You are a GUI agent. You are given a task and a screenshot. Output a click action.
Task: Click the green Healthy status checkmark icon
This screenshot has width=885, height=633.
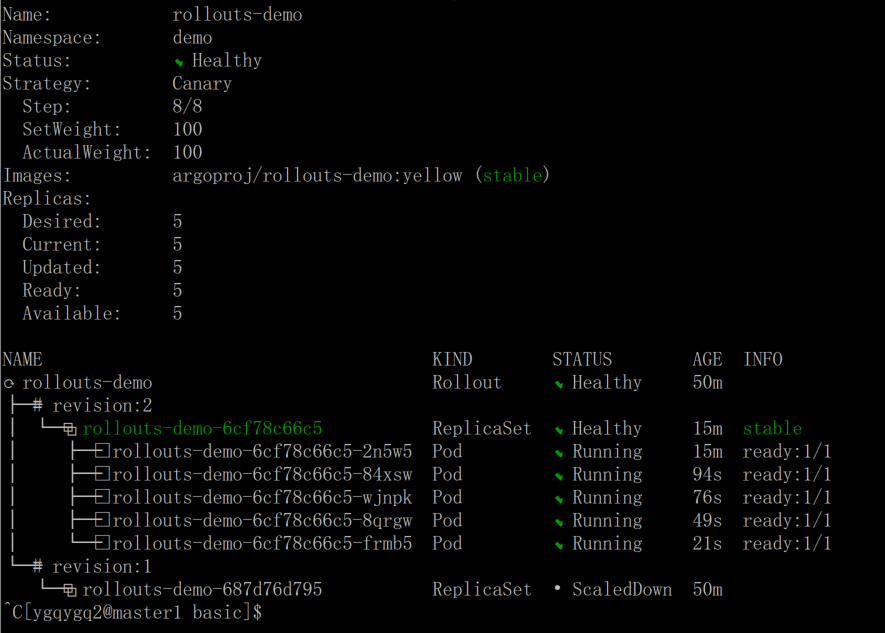(x=178, y=62)
